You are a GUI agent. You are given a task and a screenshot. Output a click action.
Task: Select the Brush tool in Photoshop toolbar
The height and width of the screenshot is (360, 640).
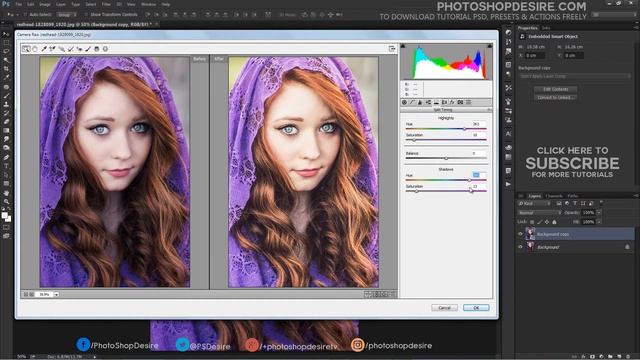(x=6, y=96)
